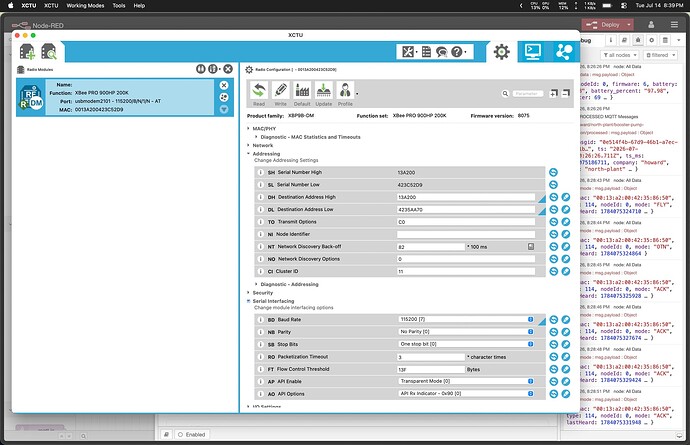Switch to Configuration mode gear icon

pos(502,52)
